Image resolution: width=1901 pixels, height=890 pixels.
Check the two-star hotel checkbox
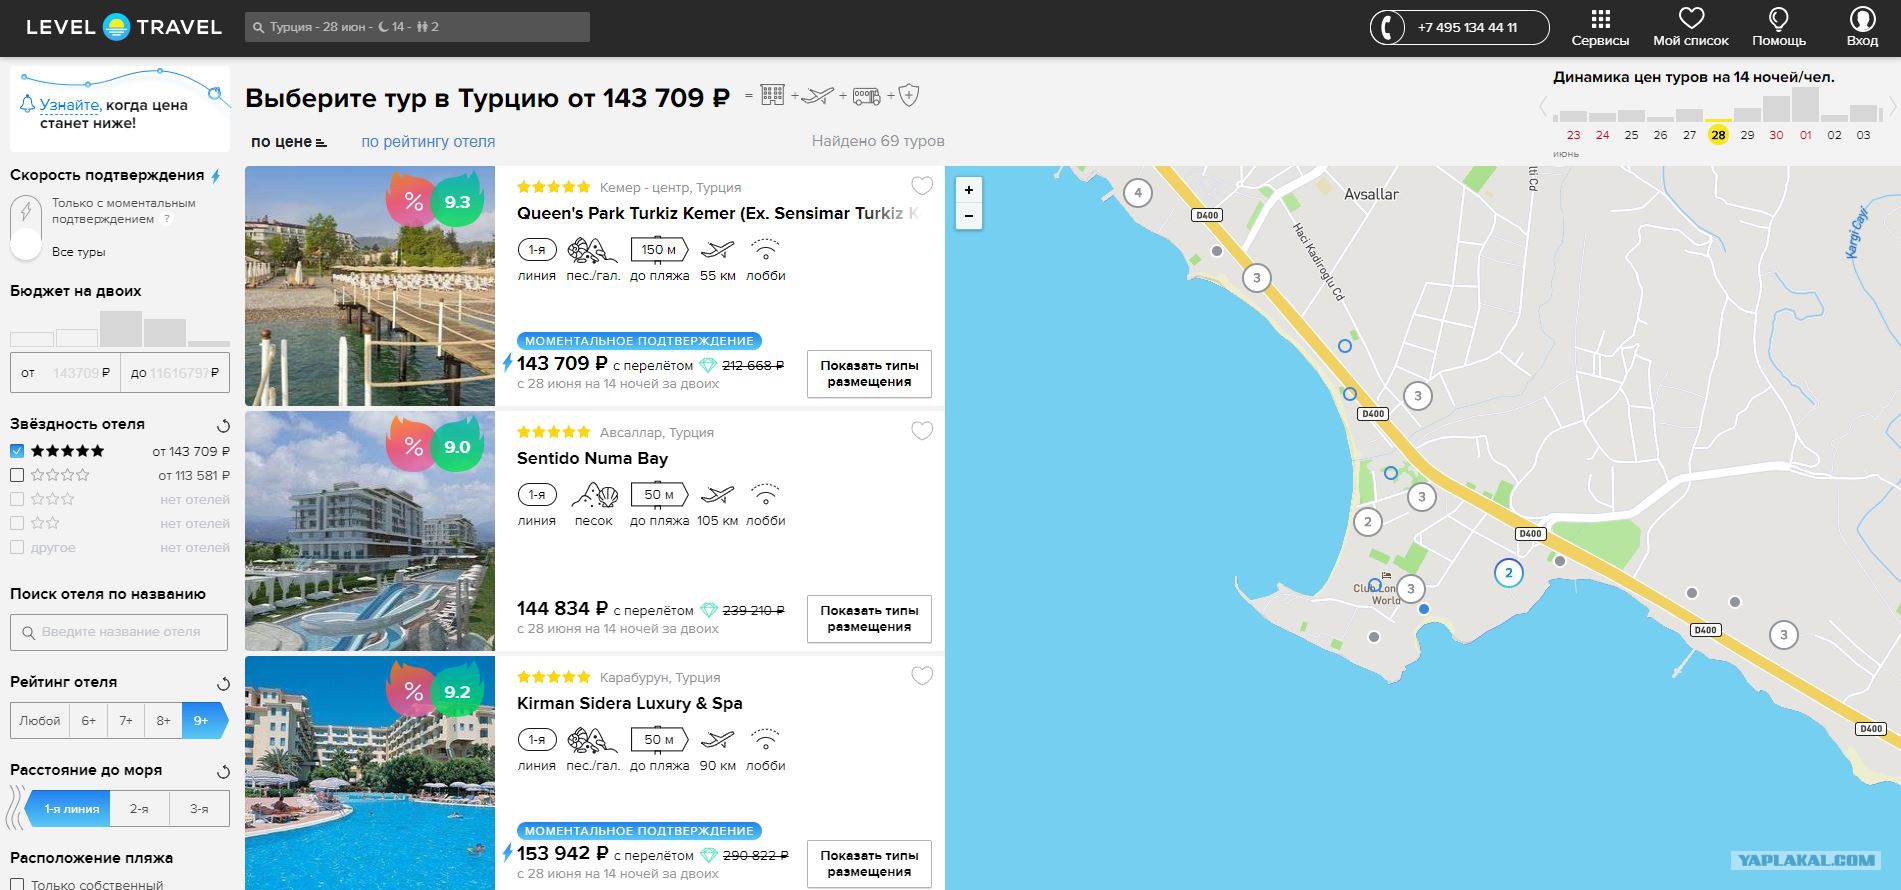(x=17, y=523)
